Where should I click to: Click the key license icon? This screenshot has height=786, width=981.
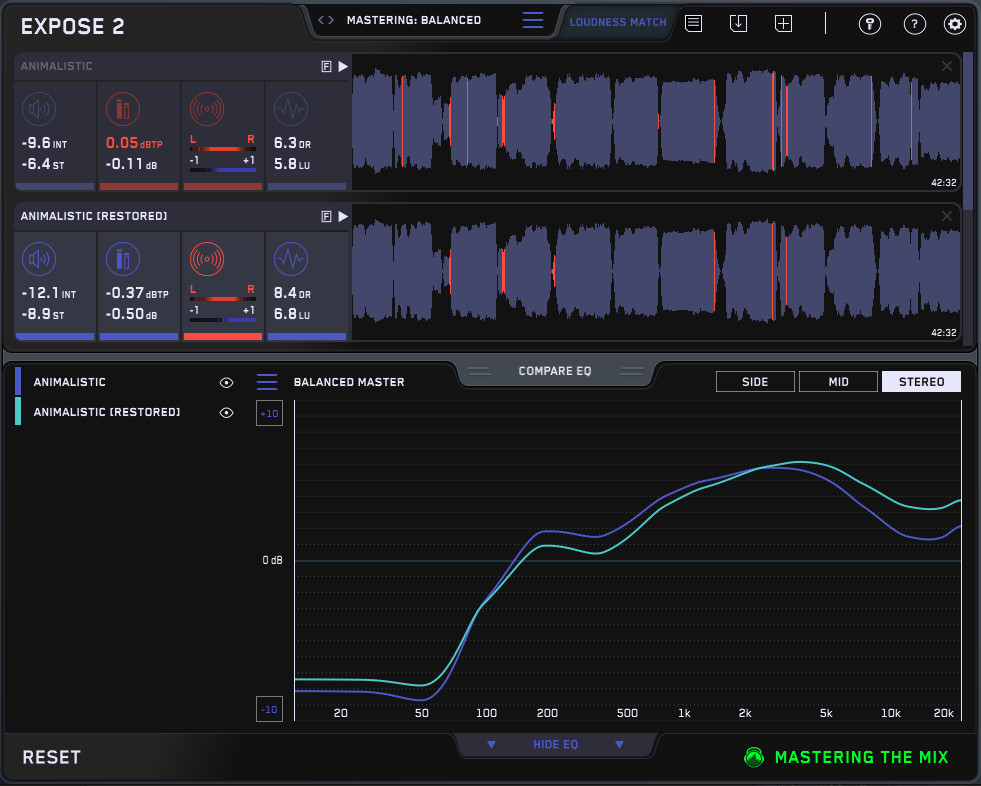click(x=870, y=24)
